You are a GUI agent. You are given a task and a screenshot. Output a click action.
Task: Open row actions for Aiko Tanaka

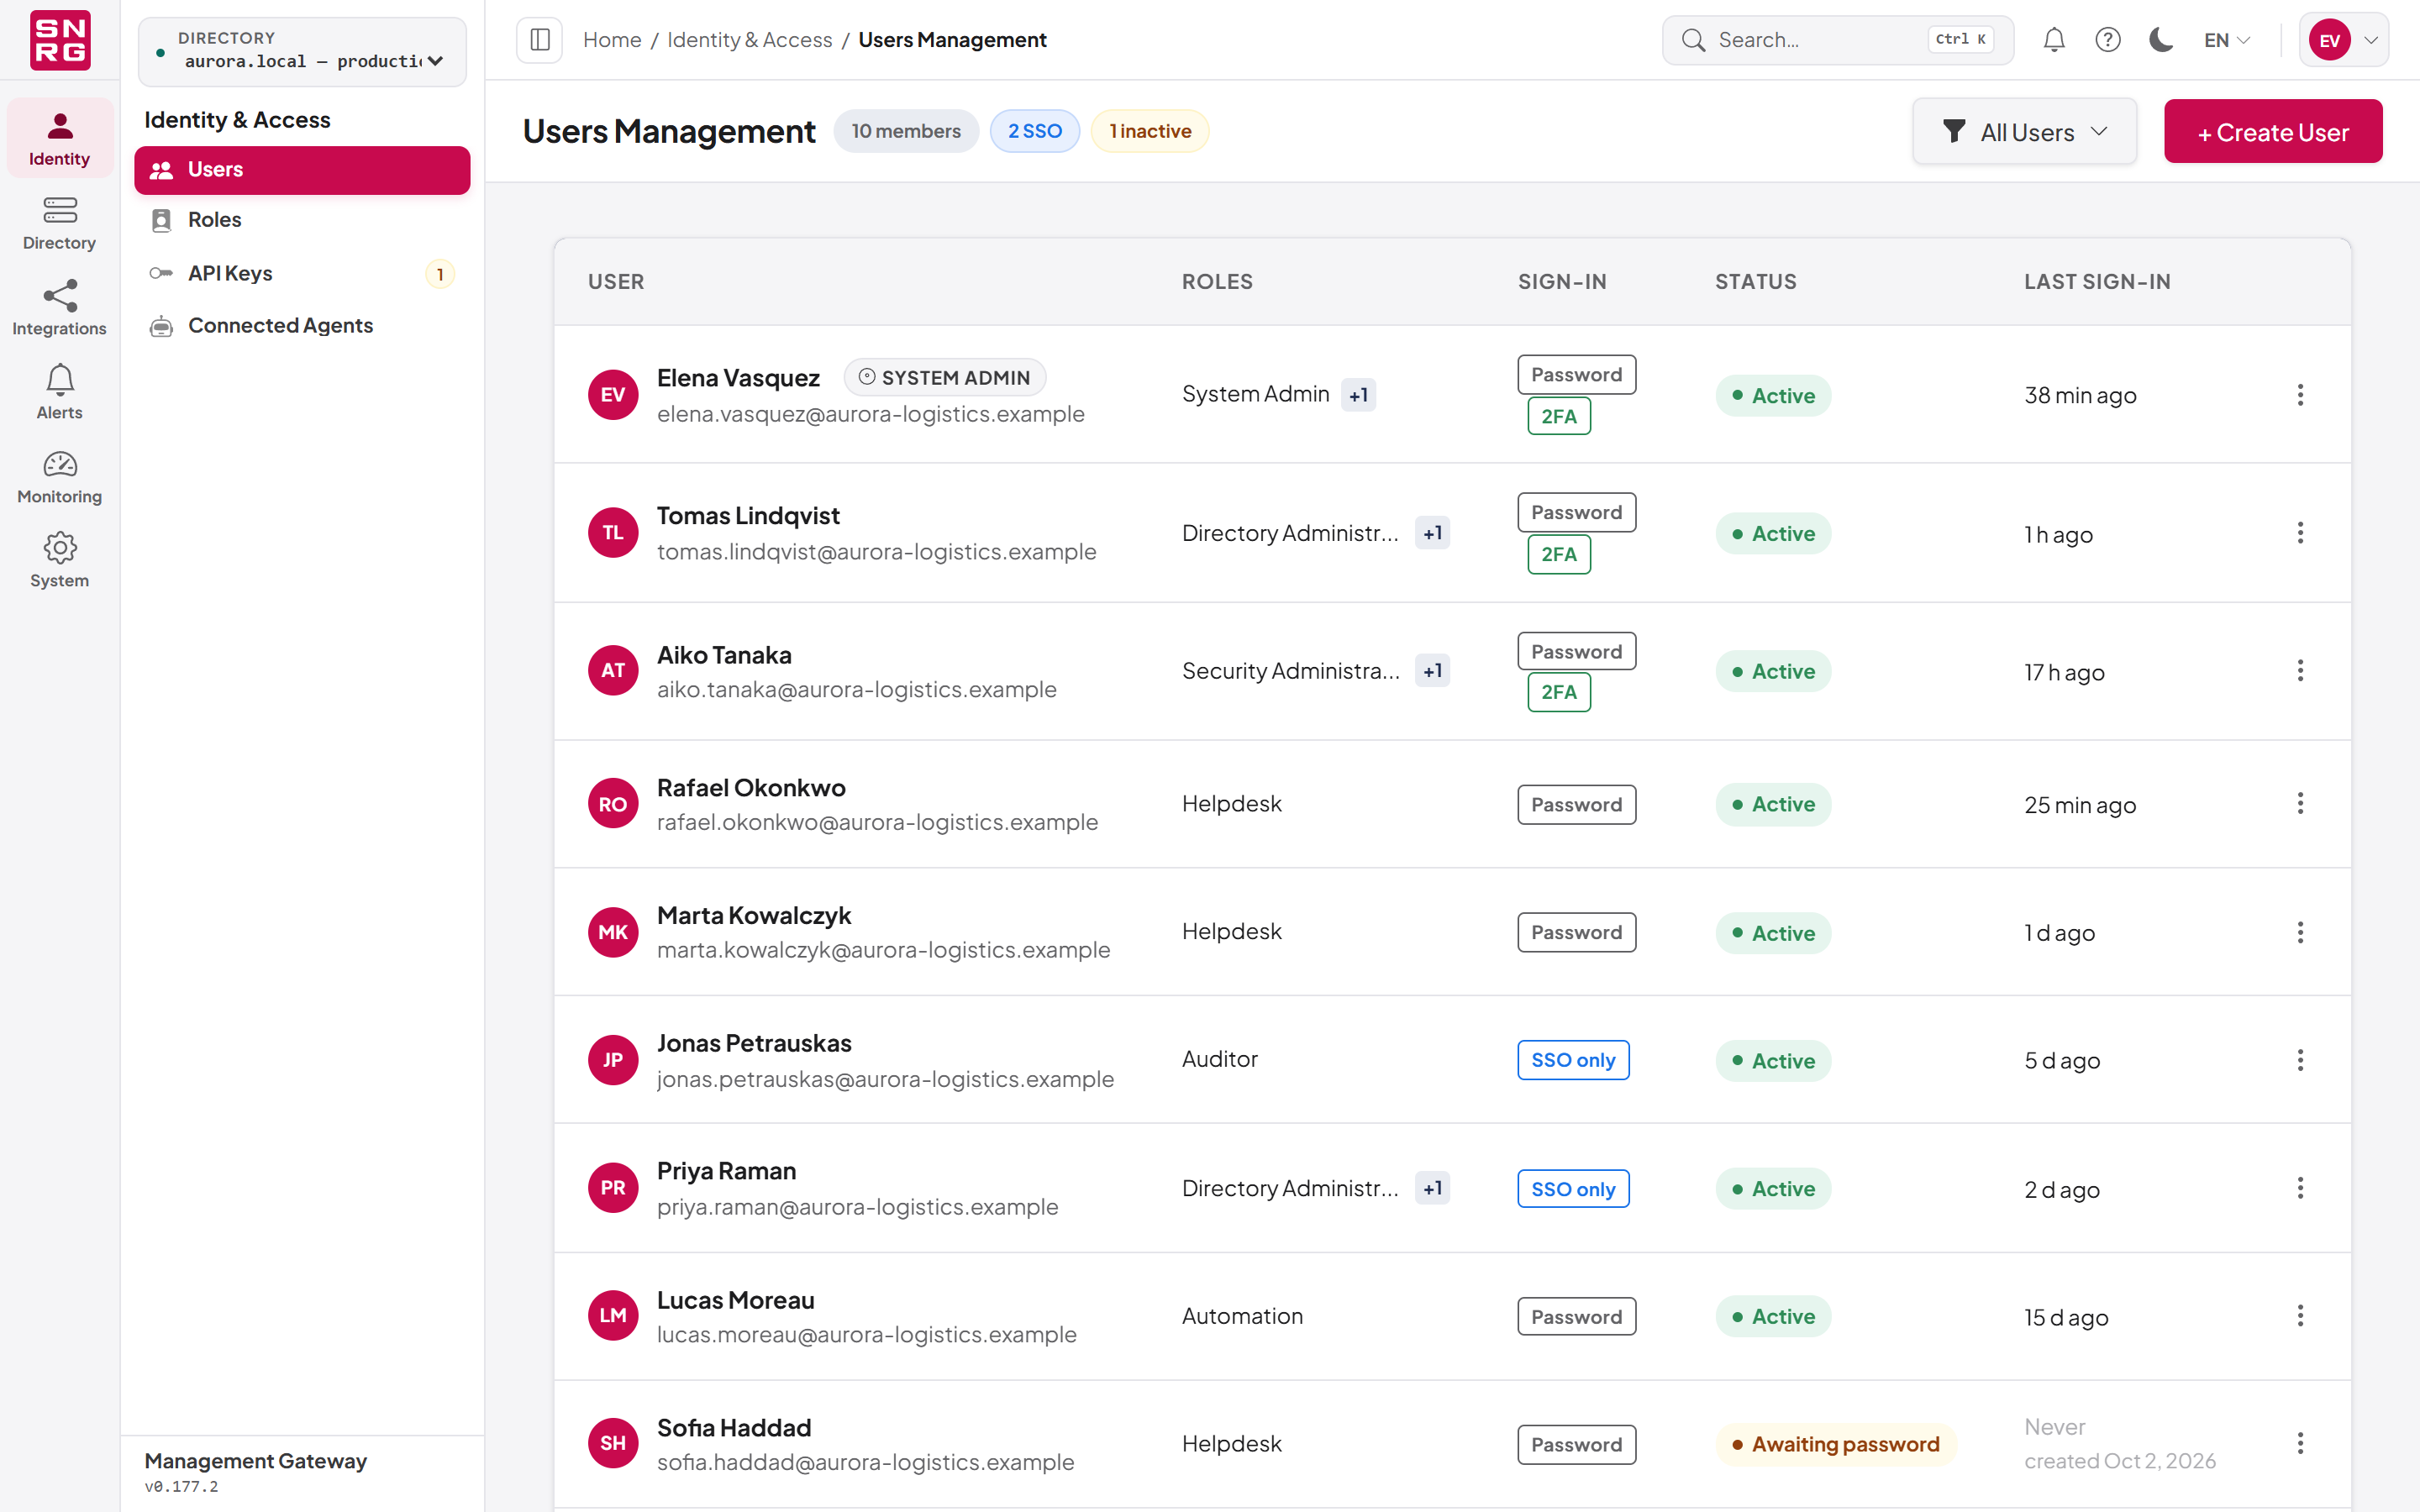[2300, 671]
